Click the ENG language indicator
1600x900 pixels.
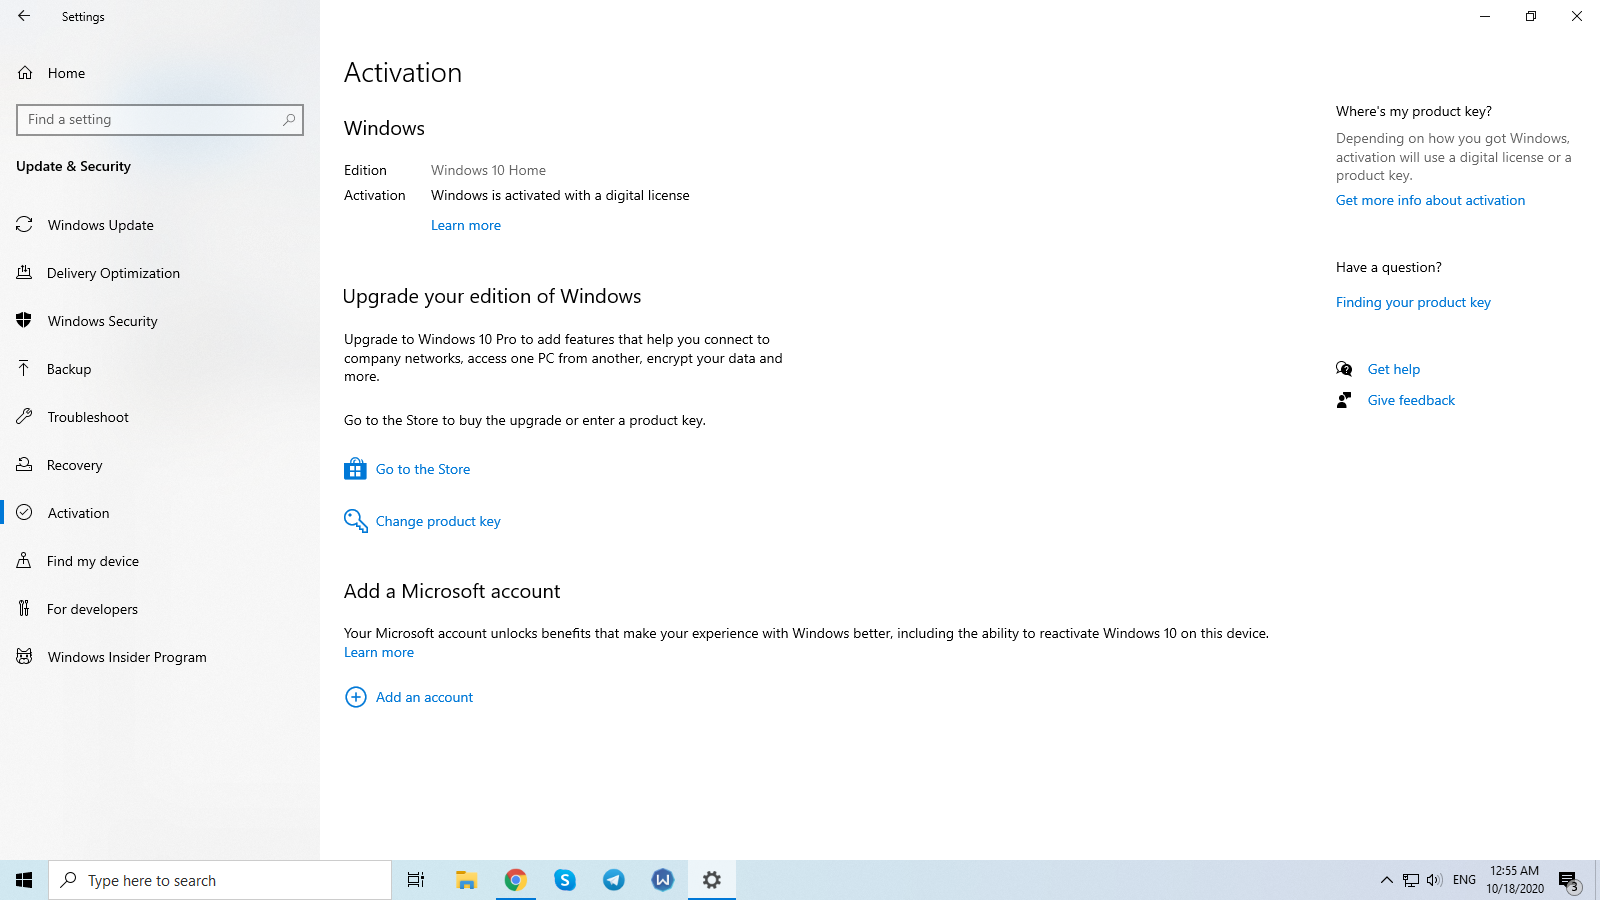click(x=1464, y=880)
